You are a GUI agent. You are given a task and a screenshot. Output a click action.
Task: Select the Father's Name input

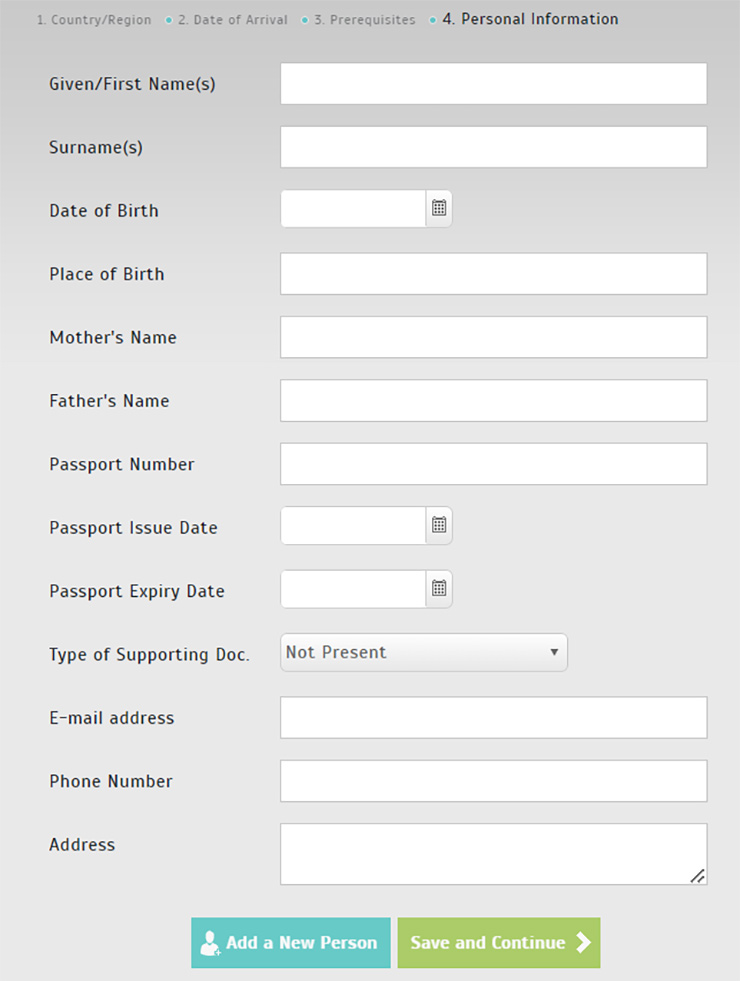click(x=494, y=400)
